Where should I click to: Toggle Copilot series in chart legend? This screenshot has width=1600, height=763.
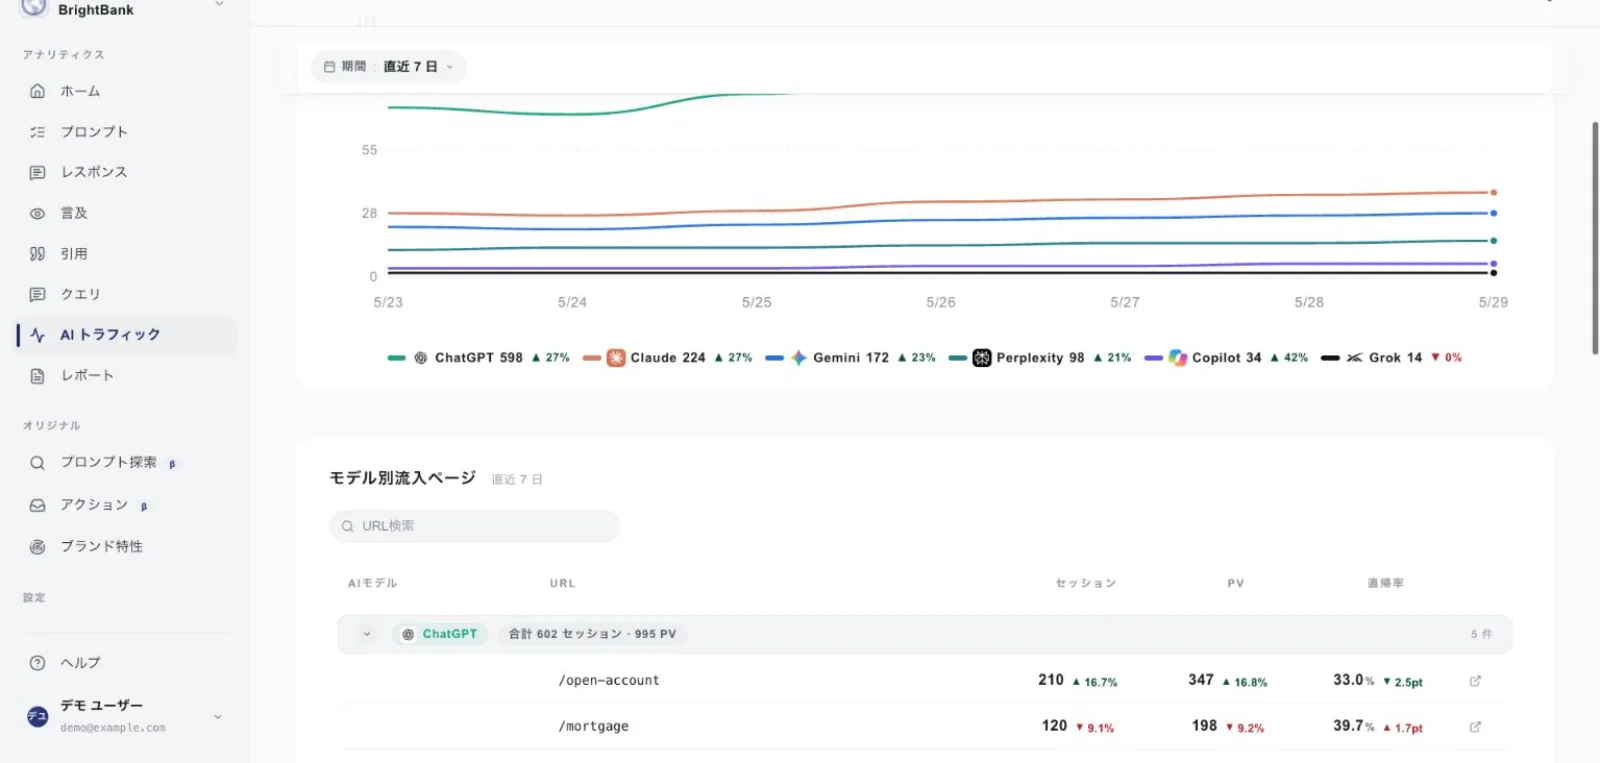1226,358
